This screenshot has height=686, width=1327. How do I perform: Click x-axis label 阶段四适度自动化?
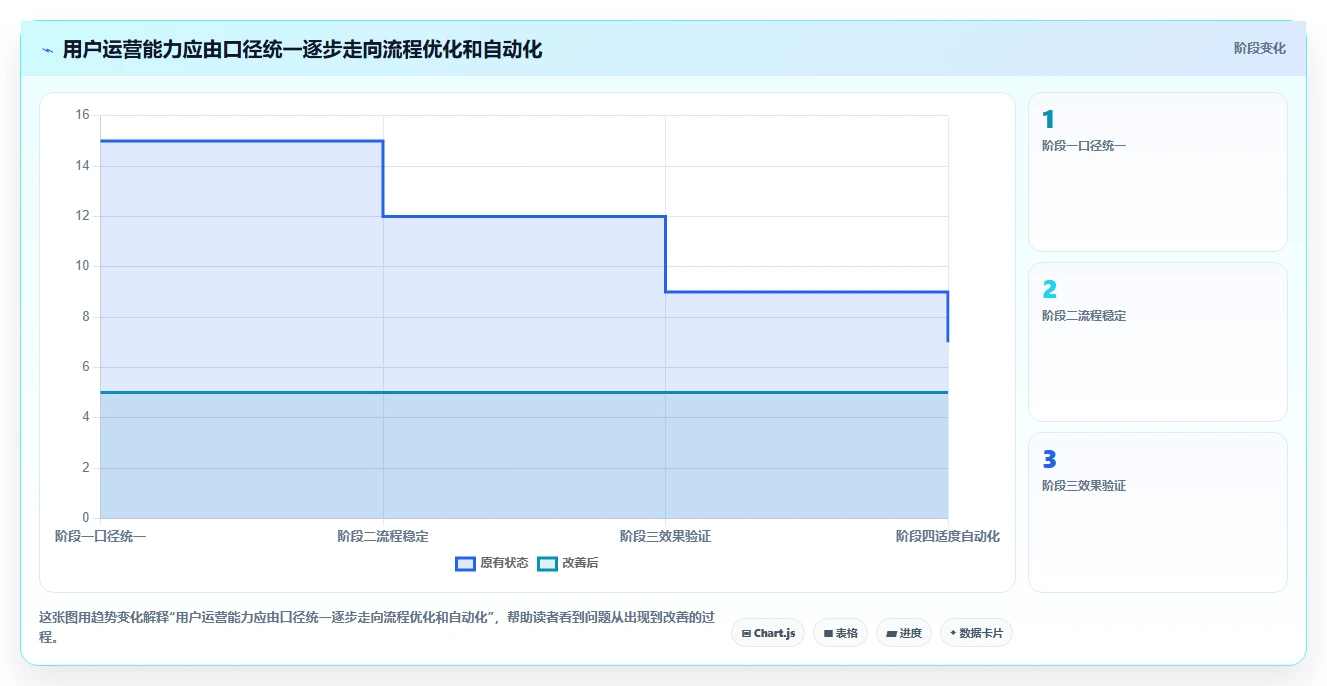[x=947, y=536]
